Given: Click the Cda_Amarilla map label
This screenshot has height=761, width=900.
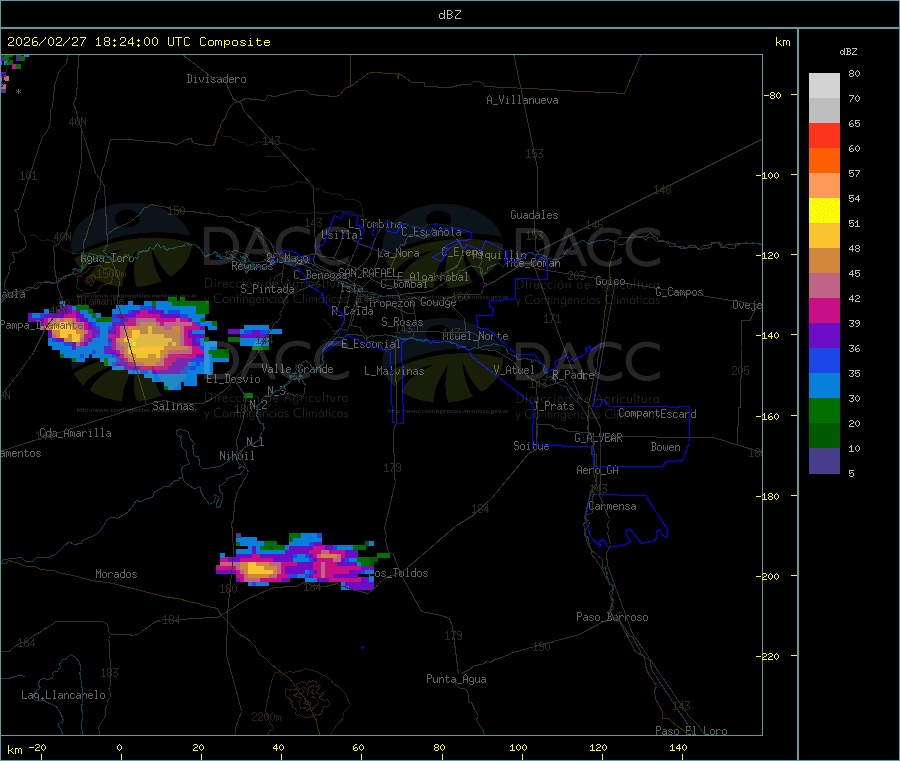Looking at the screenshot, I should pyautogui.click(x=75, y=433).
